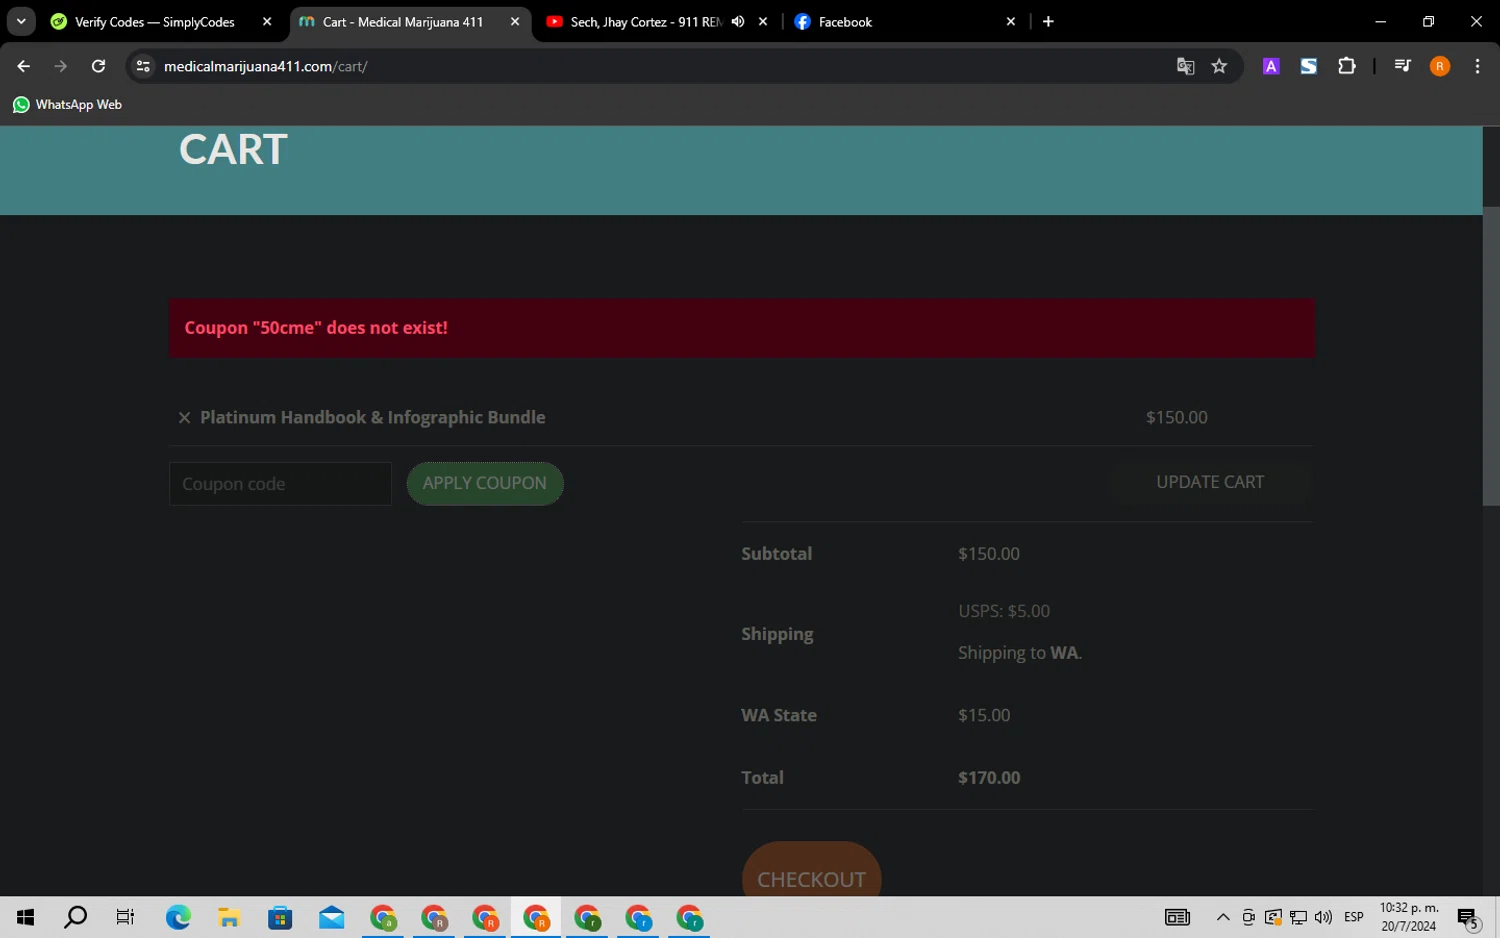
Task: Expand the tab search dropdown arrow
Action: [x=21, y=22]
